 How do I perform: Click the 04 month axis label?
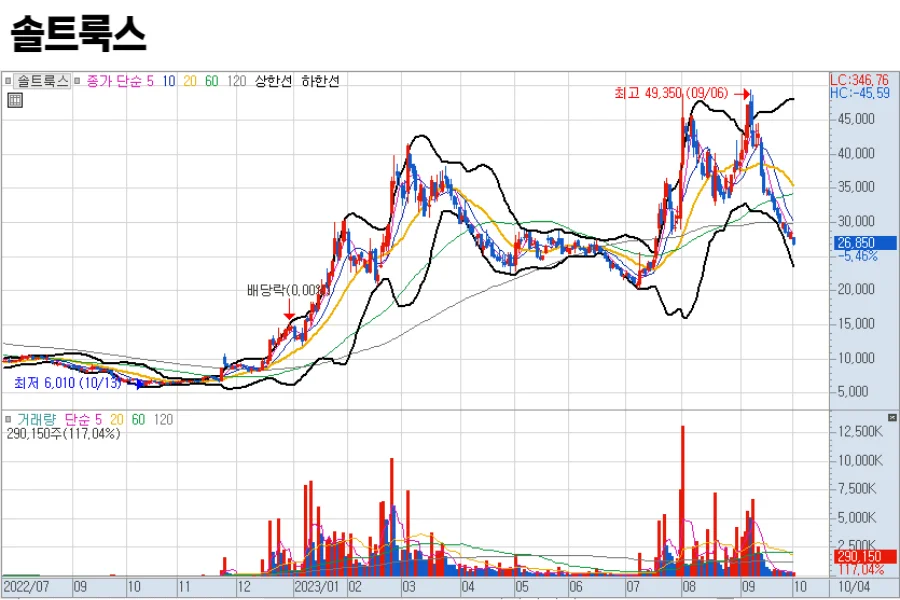point(468,587)
